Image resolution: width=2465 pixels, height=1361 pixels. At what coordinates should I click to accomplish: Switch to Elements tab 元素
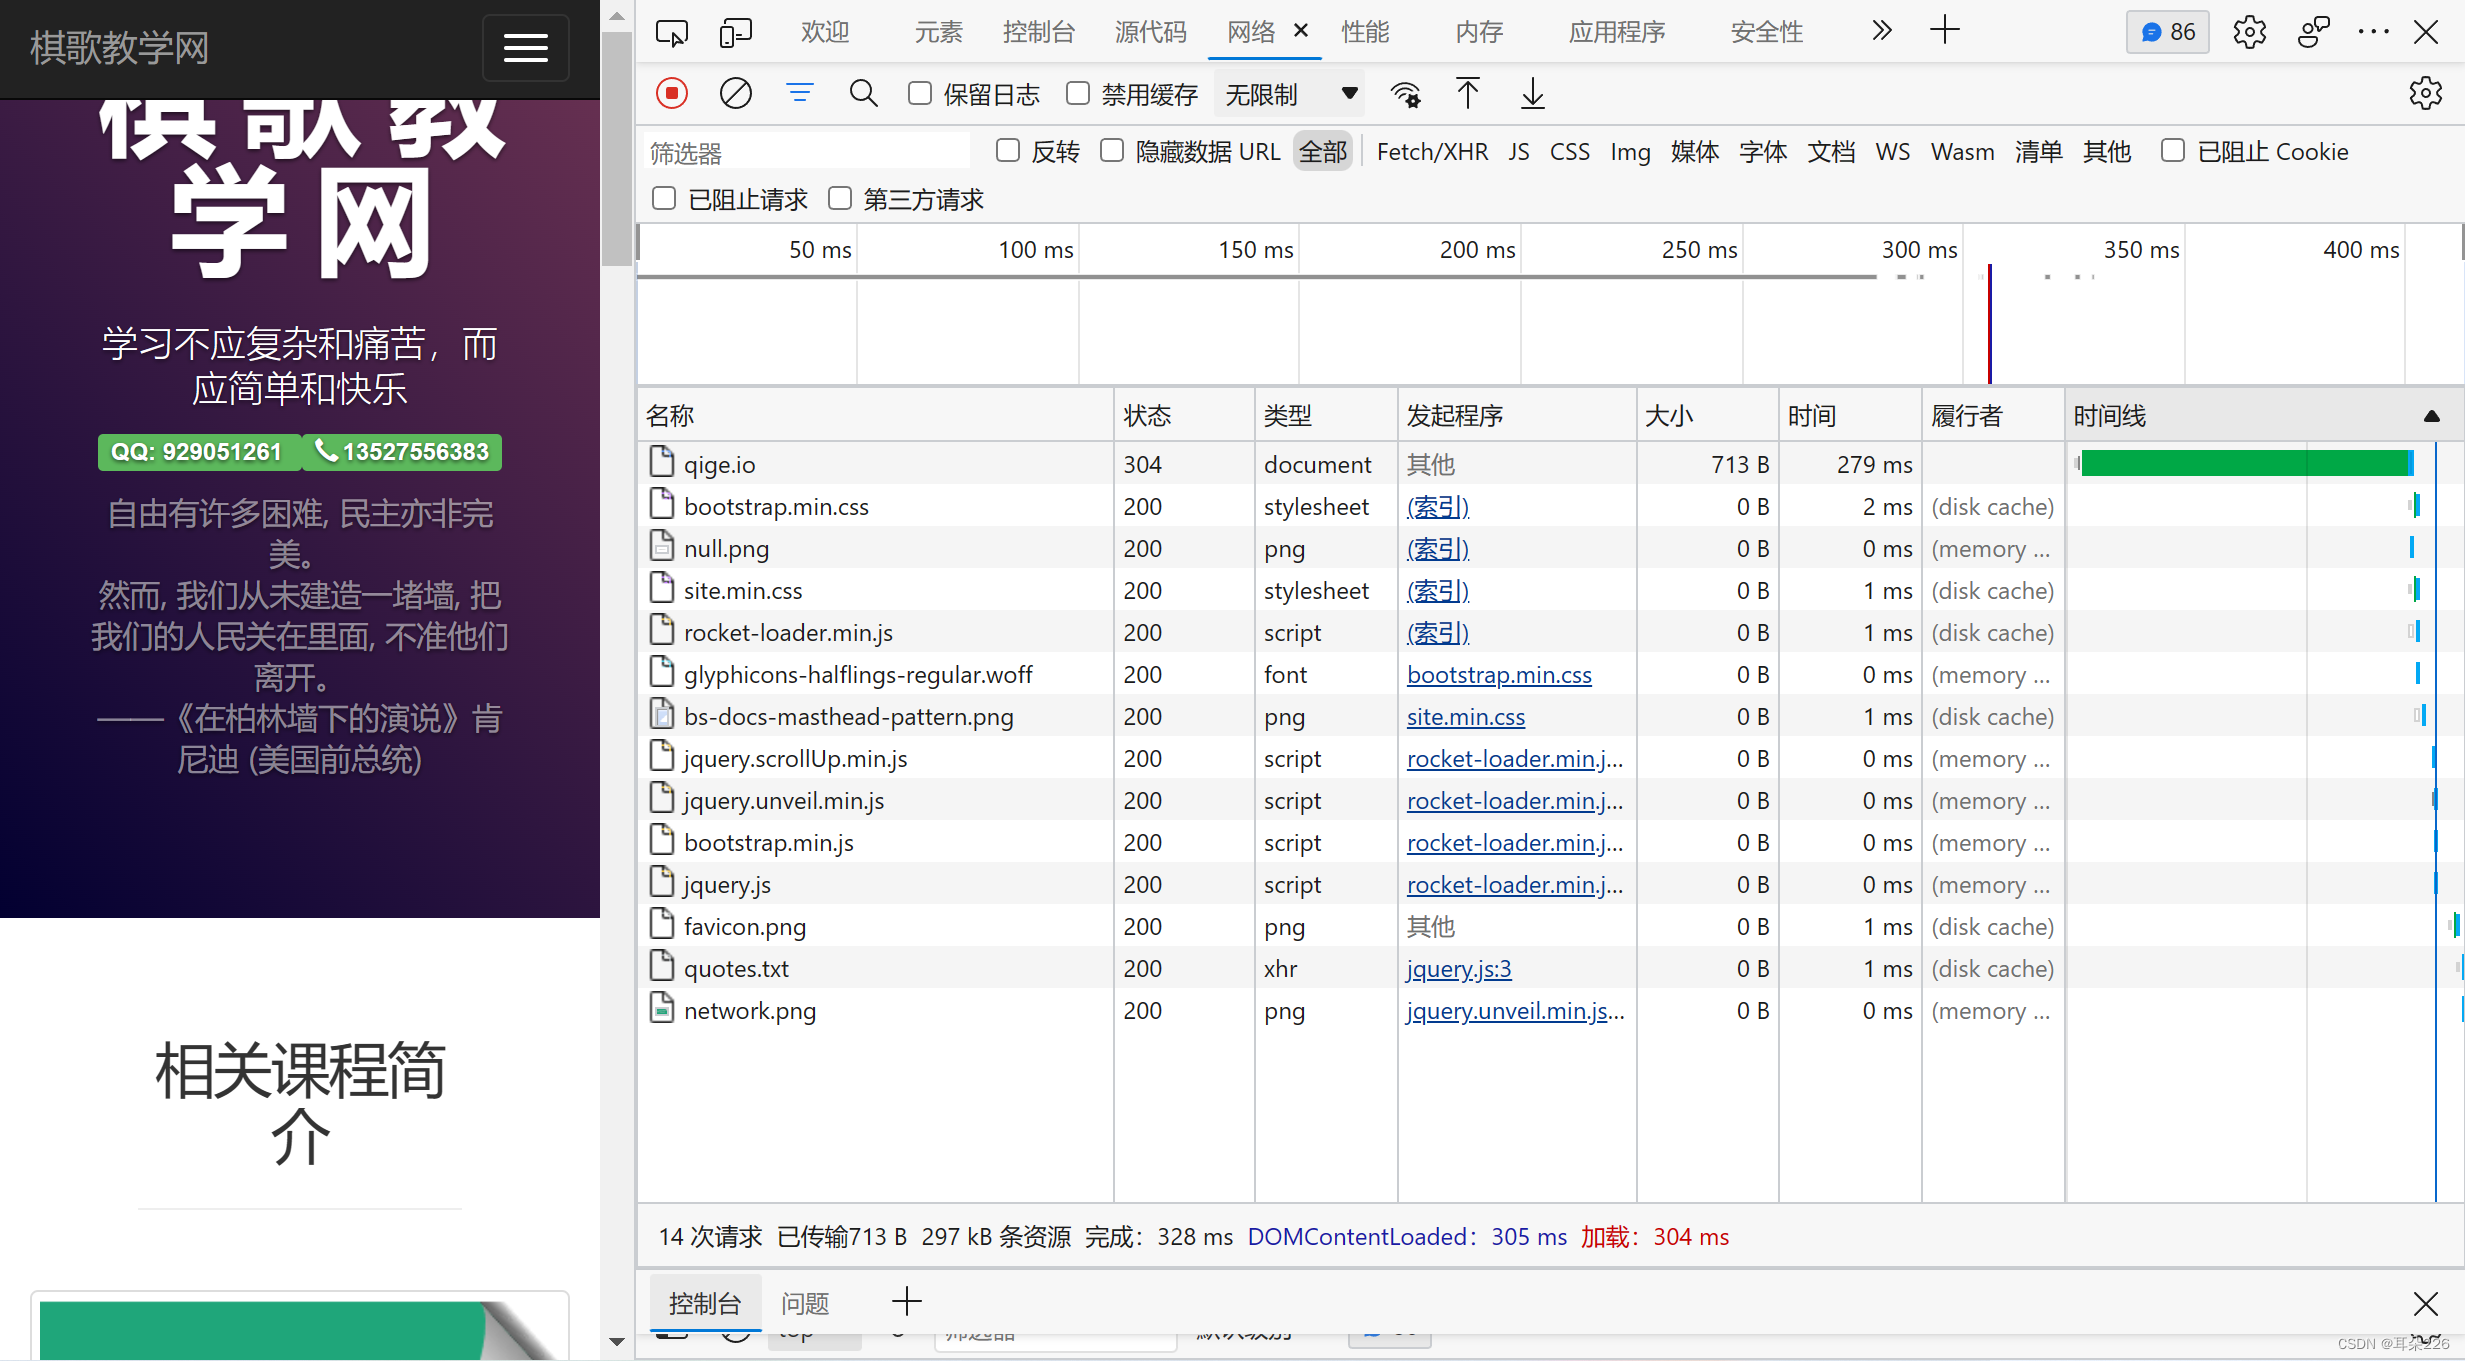pos(938,32)
